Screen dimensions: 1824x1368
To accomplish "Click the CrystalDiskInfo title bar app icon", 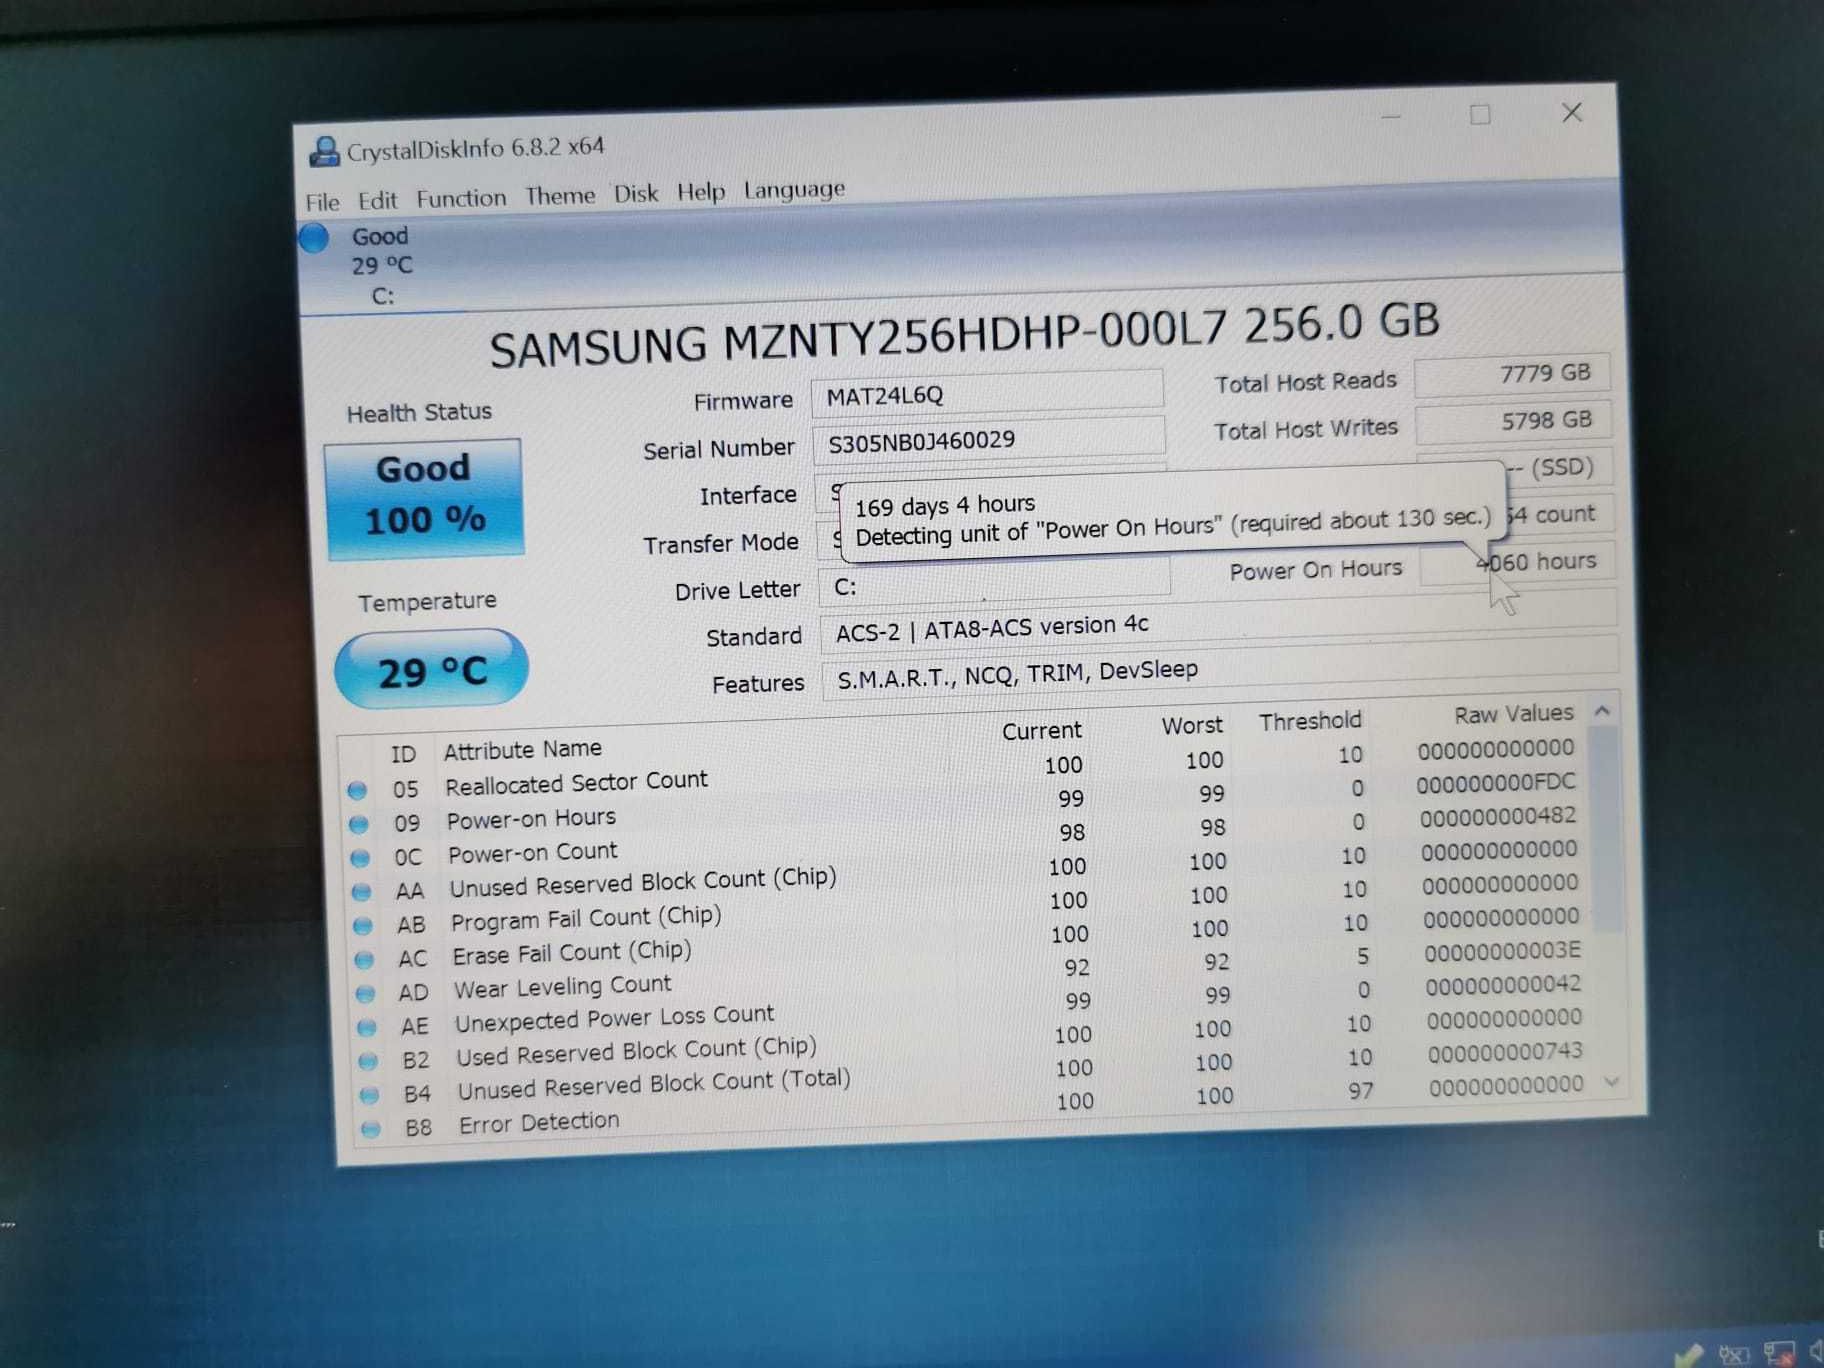I will pyautogui.click(x=324, y=152).
